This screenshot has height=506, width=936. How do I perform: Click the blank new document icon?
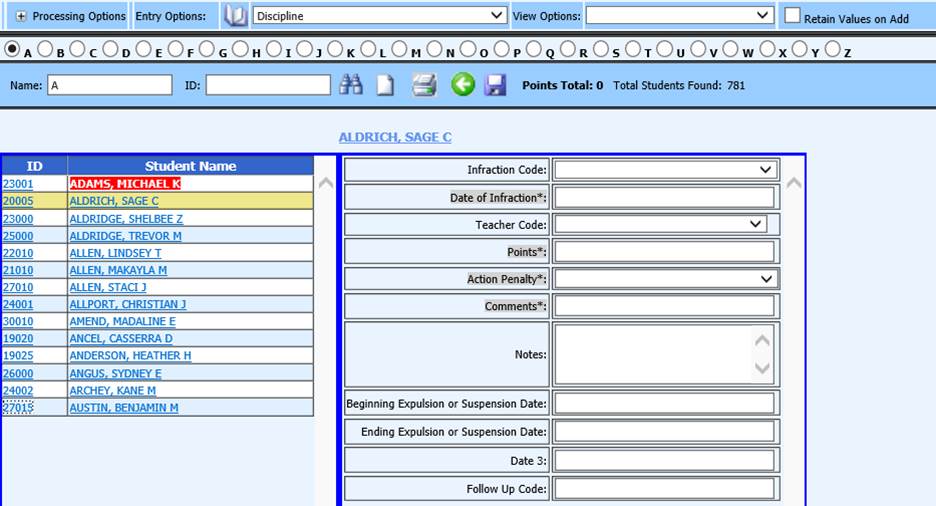385,86
